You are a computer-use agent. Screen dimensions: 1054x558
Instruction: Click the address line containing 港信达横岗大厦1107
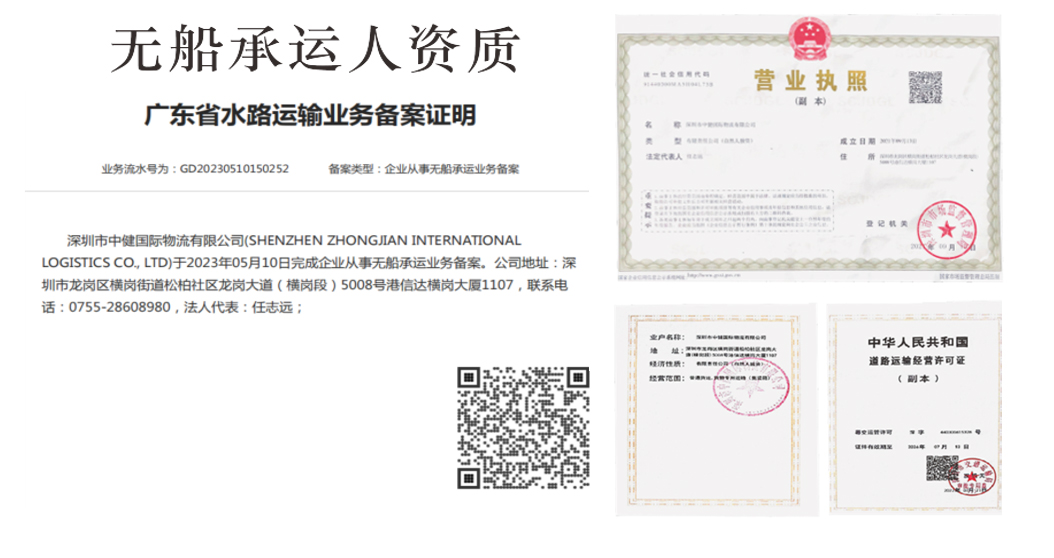305,285
